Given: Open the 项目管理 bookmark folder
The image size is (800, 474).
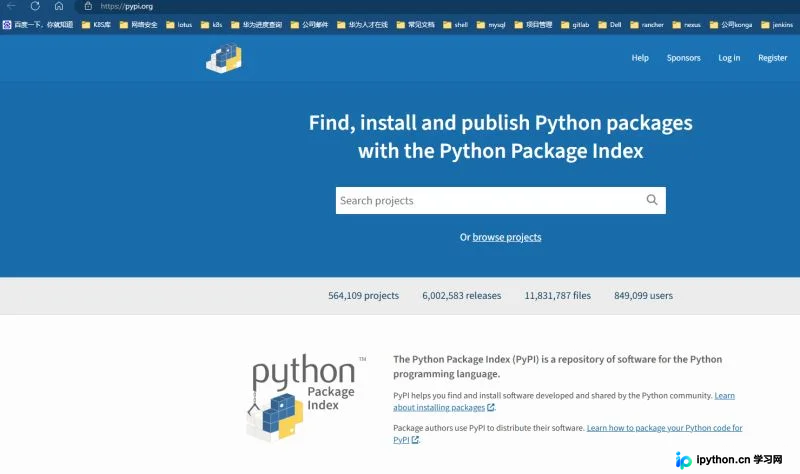Looking at the screenshot, I should [533, 24].
